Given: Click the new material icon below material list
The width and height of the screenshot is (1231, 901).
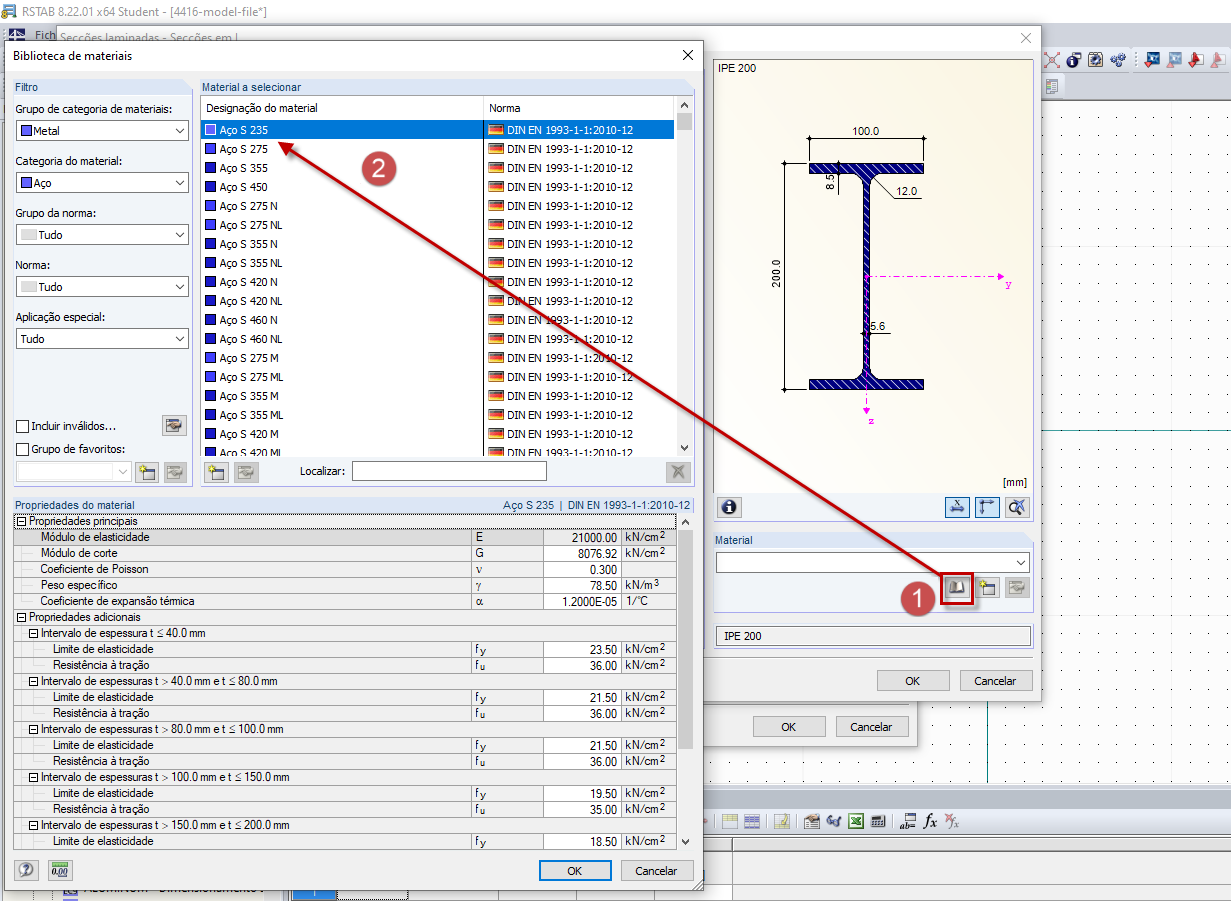Looking at the screenshot, I should pyautogui.click(x=216, y=471).
